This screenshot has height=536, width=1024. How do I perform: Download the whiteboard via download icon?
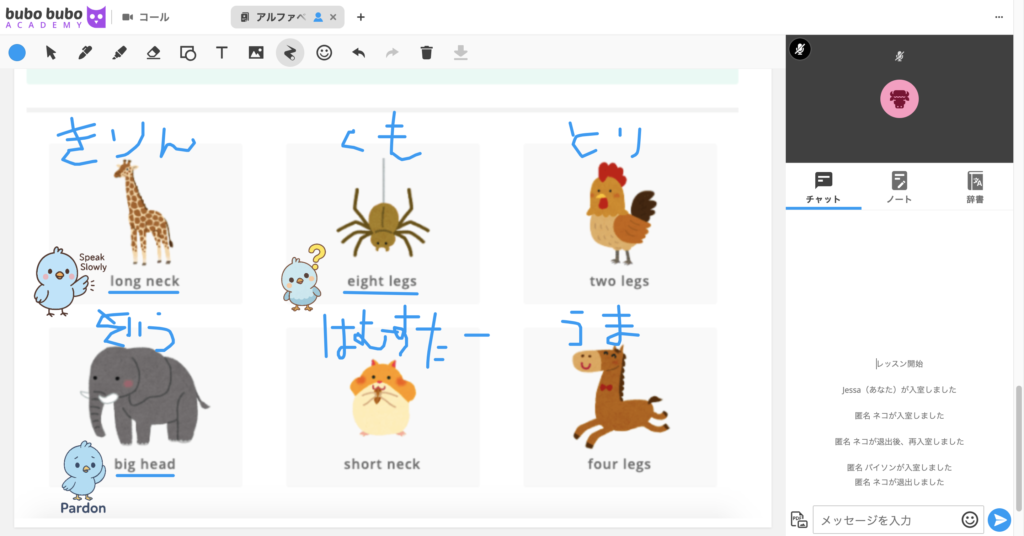click(460, 53)
